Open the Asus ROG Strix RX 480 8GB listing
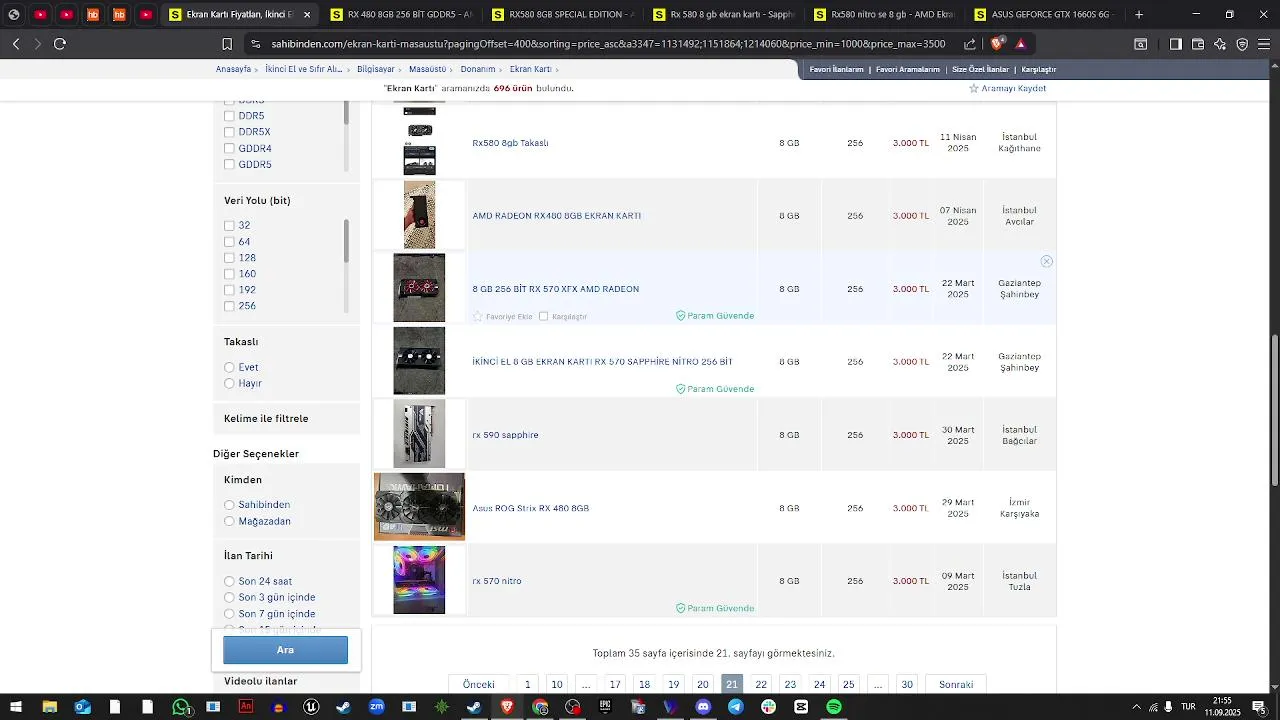Image resolution: width=1280 pixels, height=720 pixels. pyautogui.click(x=531, y=508)
